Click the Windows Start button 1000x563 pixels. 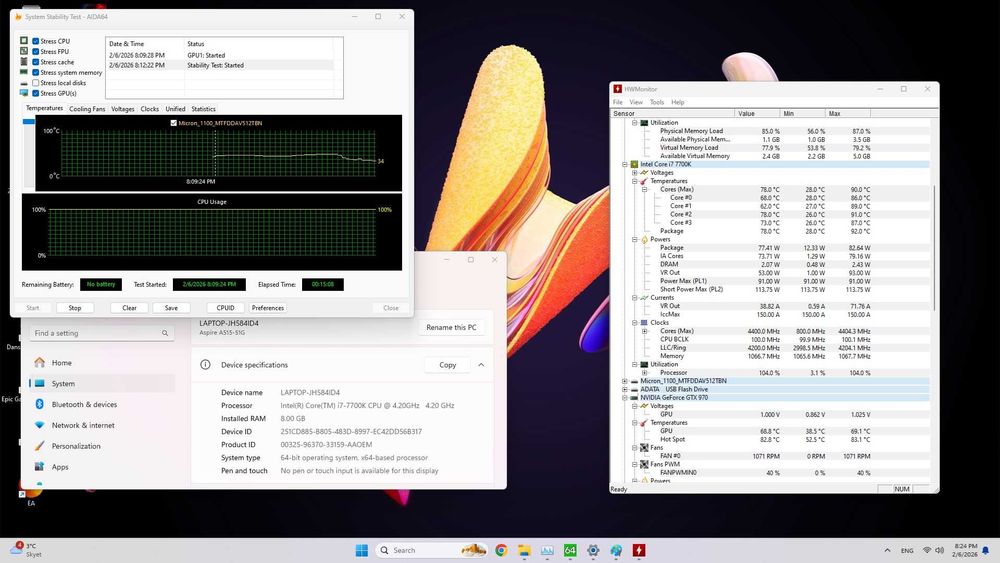[361, 550]
